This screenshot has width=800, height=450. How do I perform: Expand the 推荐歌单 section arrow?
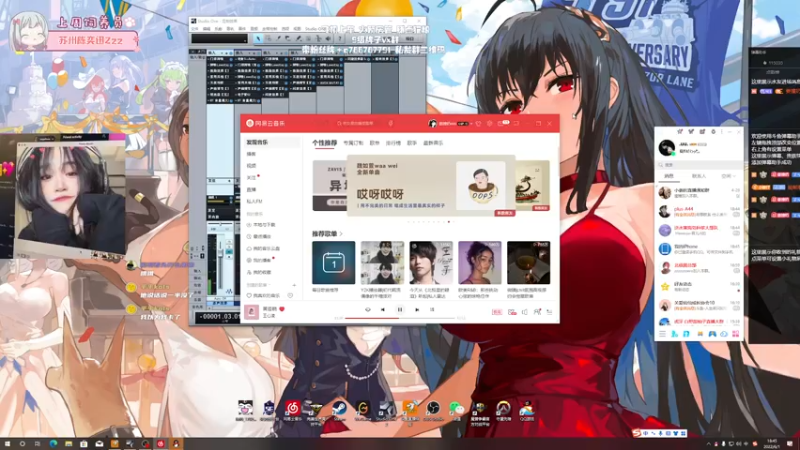pyautogui.click(x=340, y=233)
